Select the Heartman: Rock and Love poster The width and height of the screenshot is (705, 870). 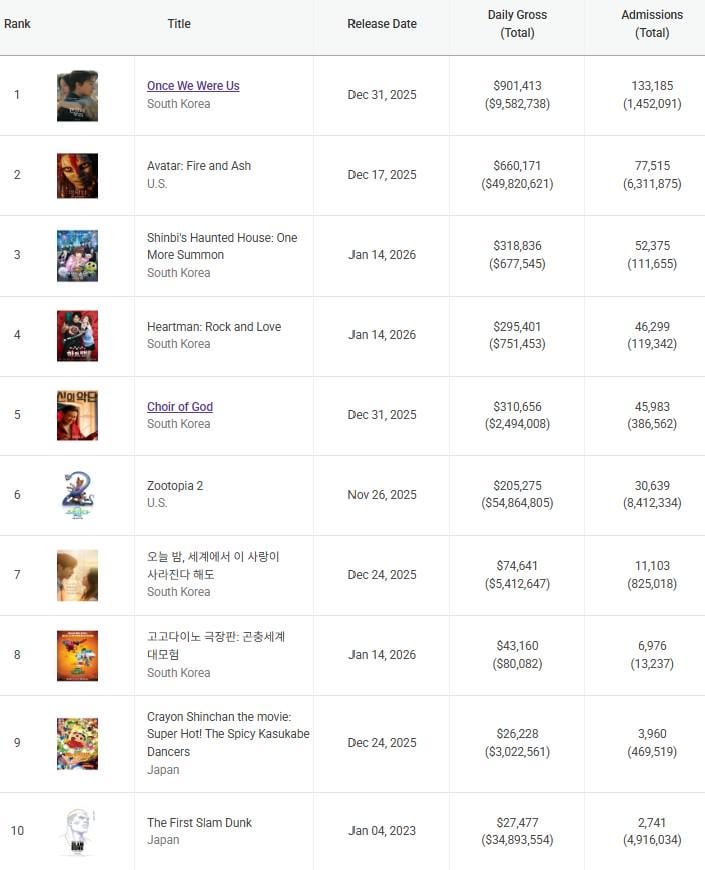click(x=77, y=336)
